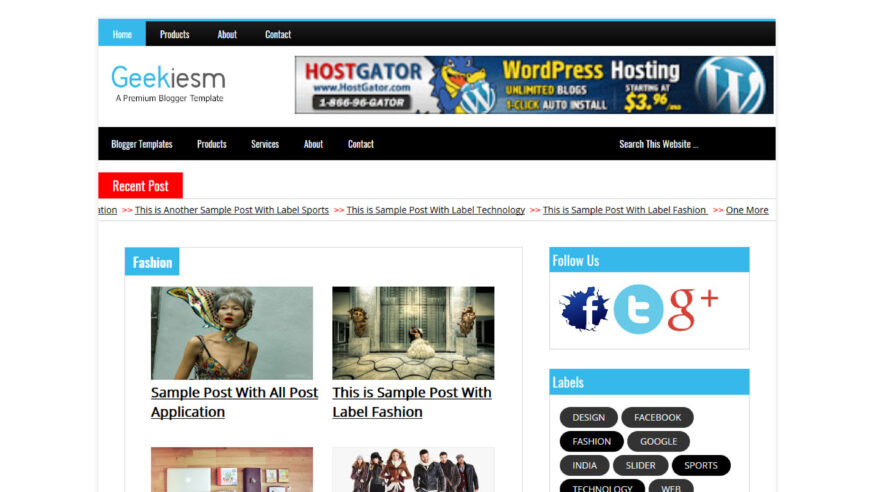Click tagline A Premium Blogger Template
Screen dimensions: 874x492
169,98
